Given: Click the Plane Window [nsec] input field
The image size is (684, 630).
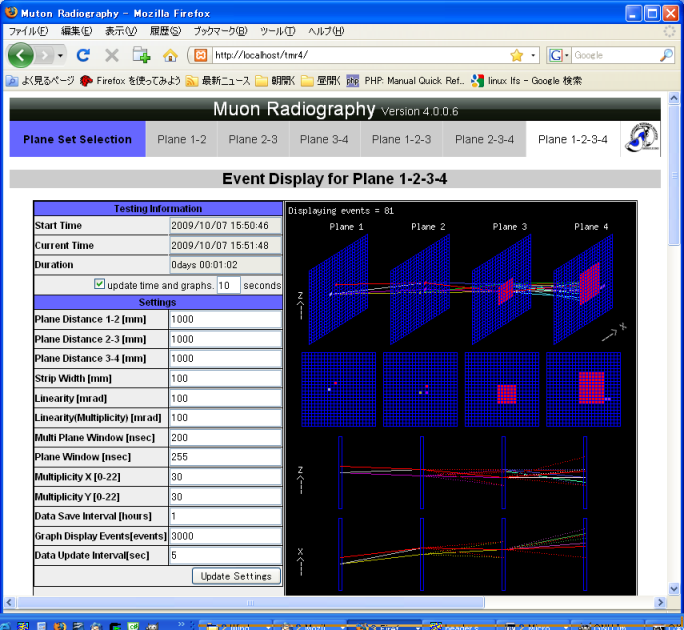Looking at the screenshot, I should coord(225,457).
